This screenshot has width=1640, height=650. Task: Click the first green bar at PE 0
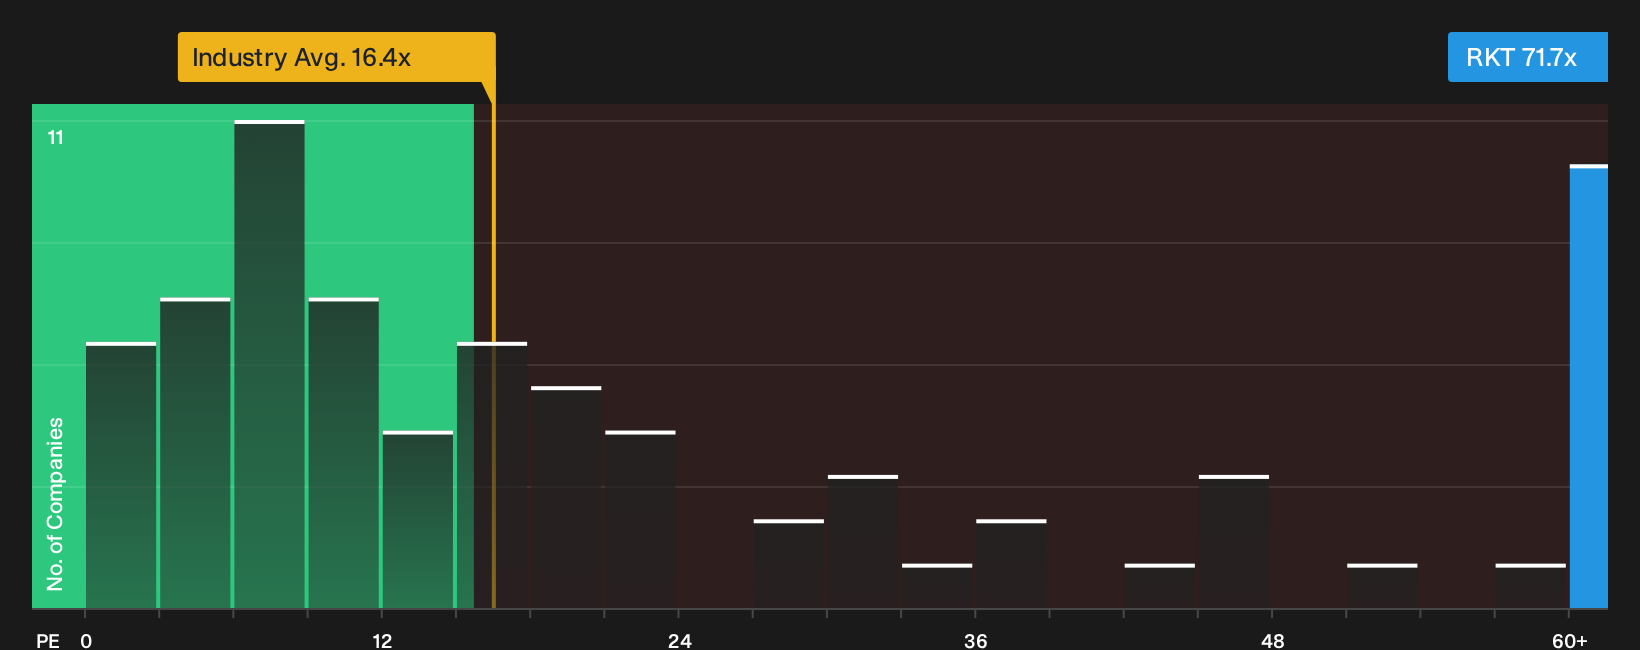pyautogui.click(x=121, y=475)
